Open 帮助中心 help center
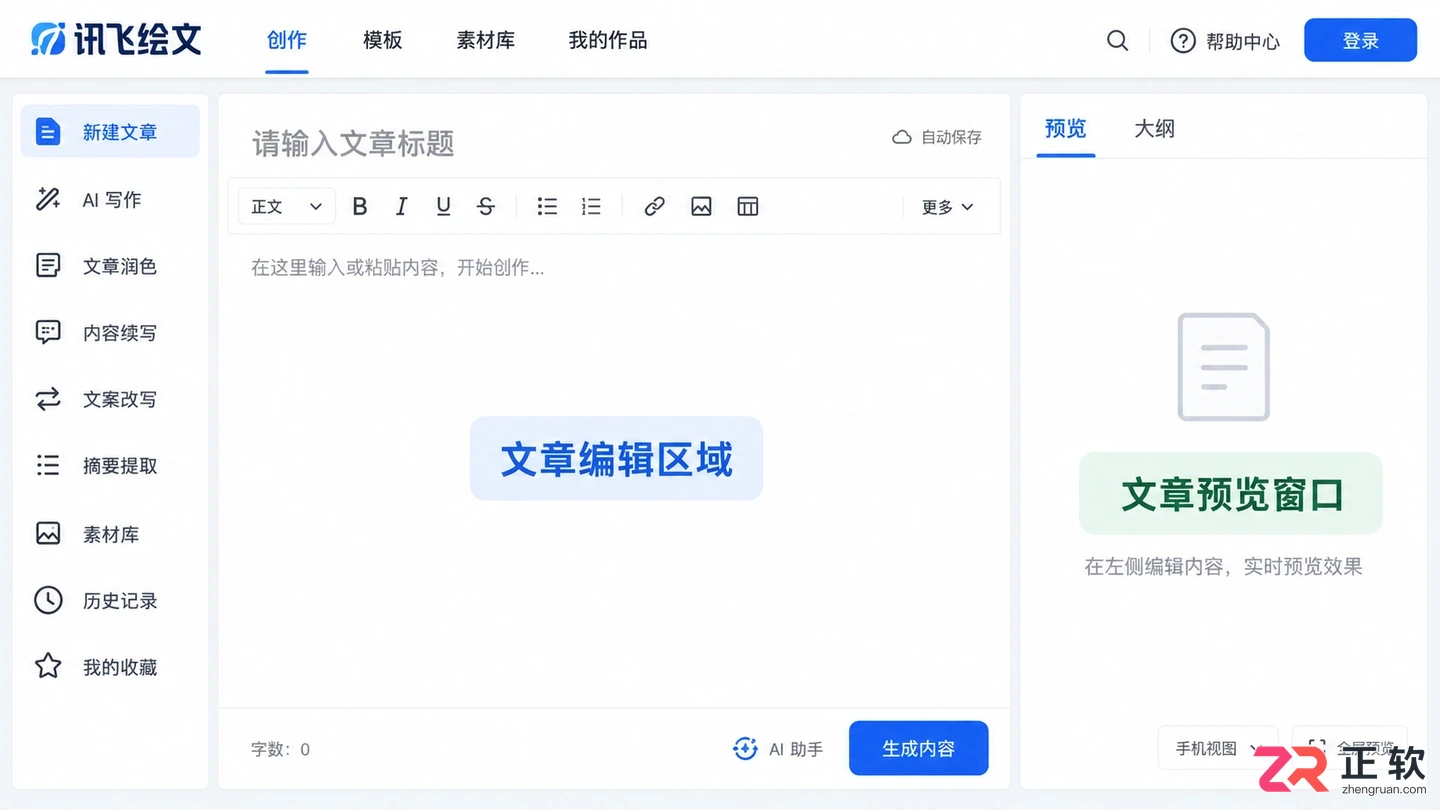The image size is (1440, 810). click(1225, 41)
